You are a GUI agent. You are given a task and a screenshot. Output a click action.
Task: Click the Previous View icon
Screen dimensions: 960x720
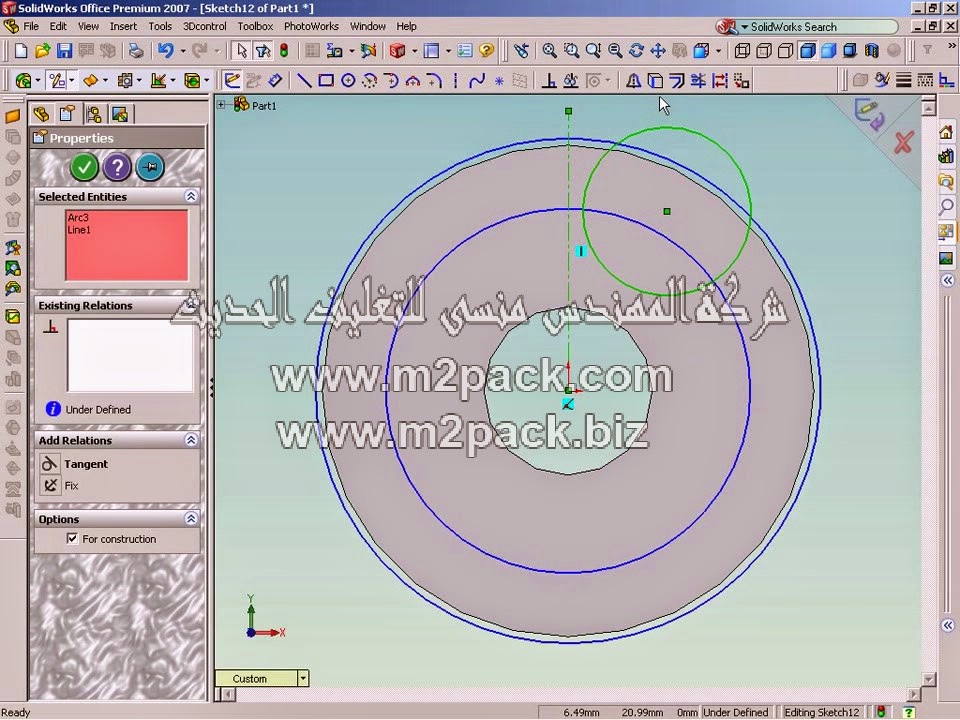[521, 50]
